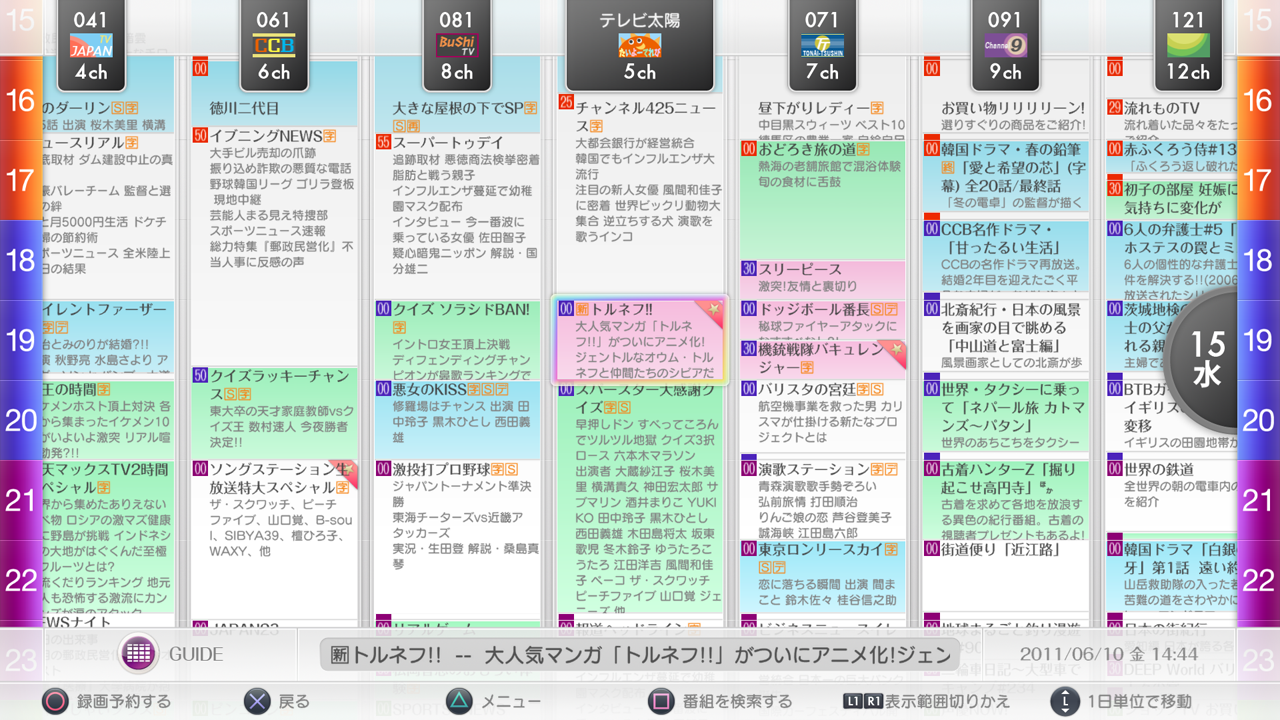
Task: Open the 東京ロンリースカイ program
Action: pyautogui.click(x=823, y=577)
